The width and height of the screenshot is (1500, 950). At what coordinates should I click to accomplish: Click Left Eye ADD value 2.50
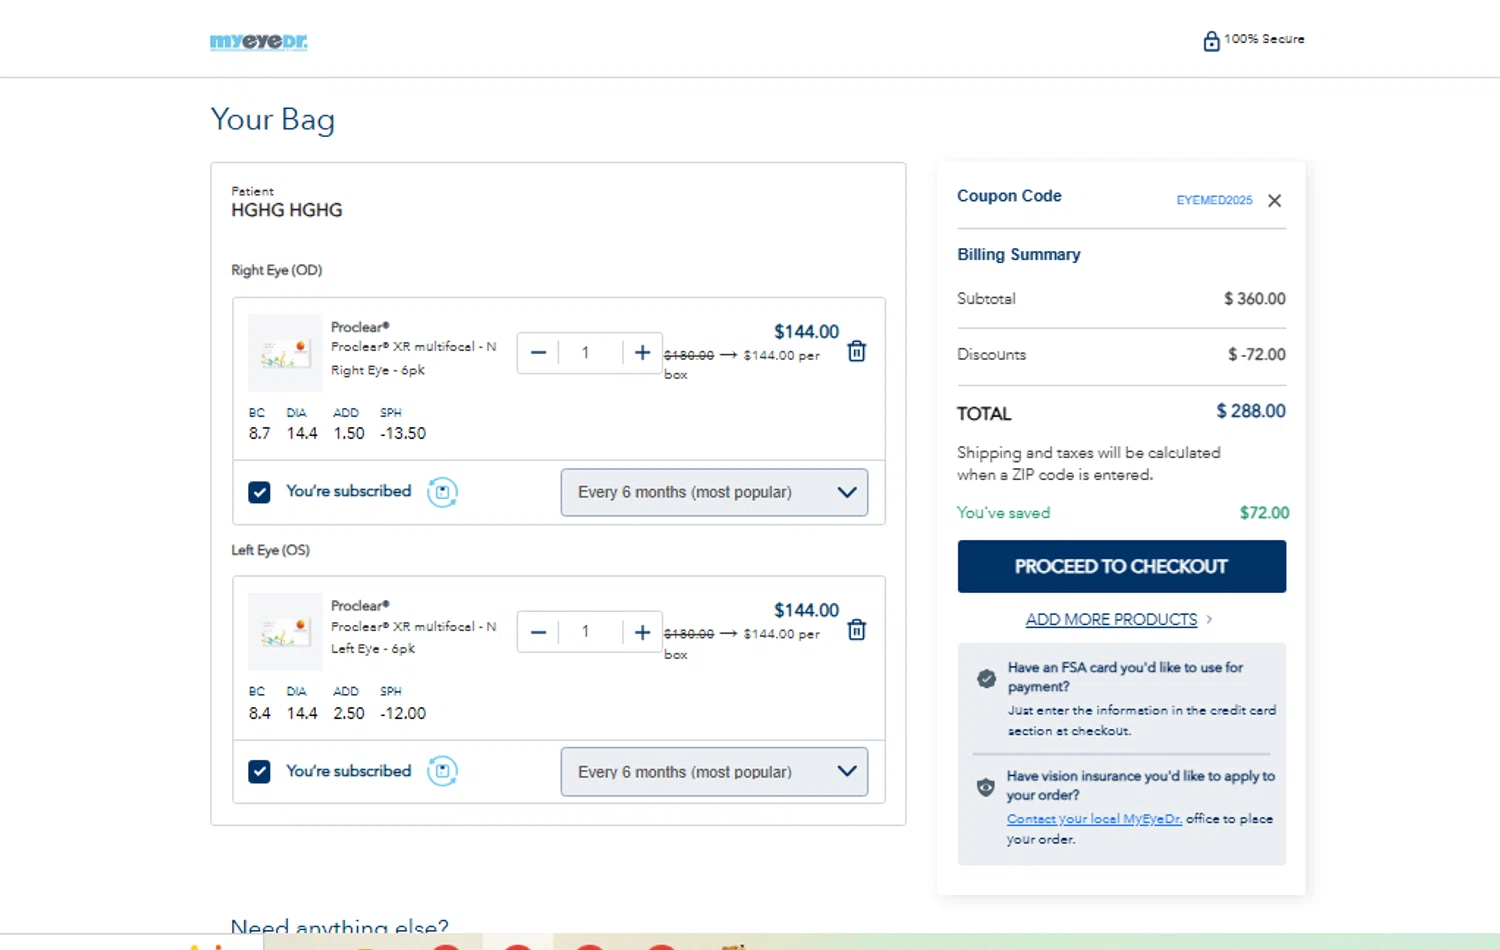point(349,714)
